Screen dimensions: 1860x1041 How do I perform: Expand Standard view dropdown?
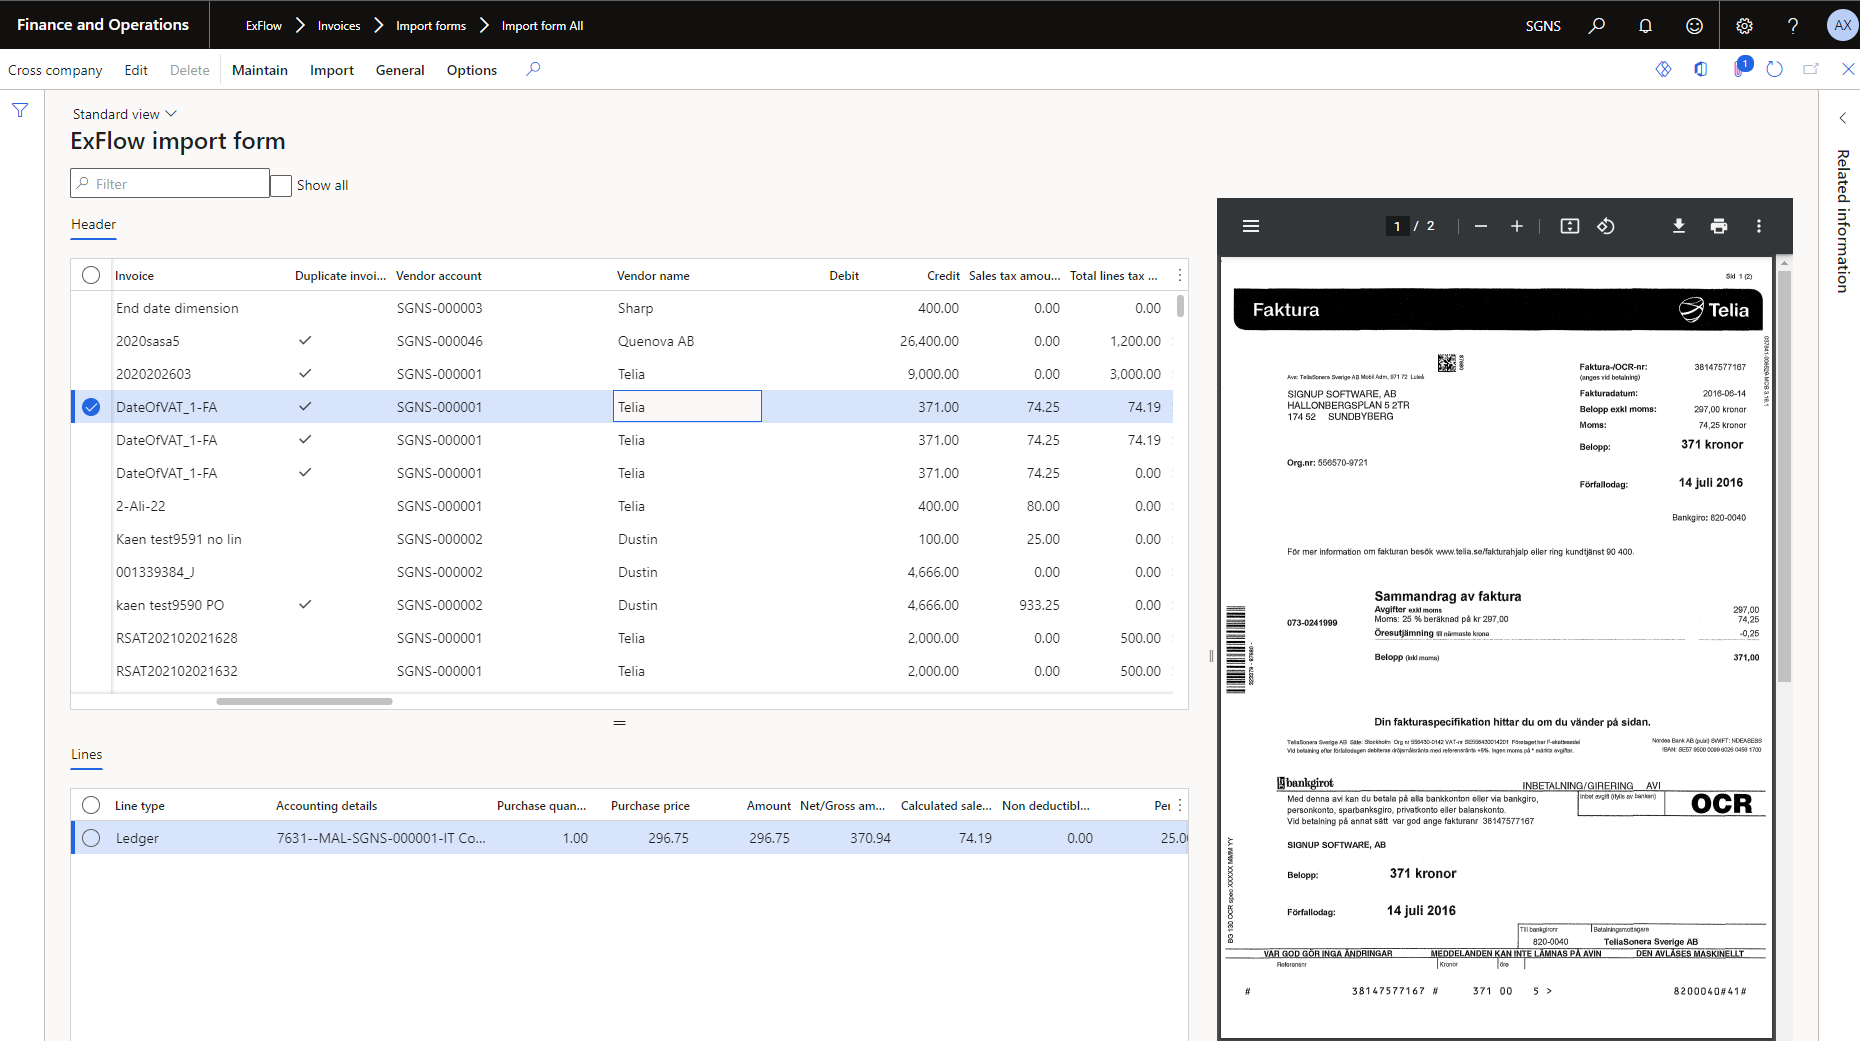tap(125, 114)
